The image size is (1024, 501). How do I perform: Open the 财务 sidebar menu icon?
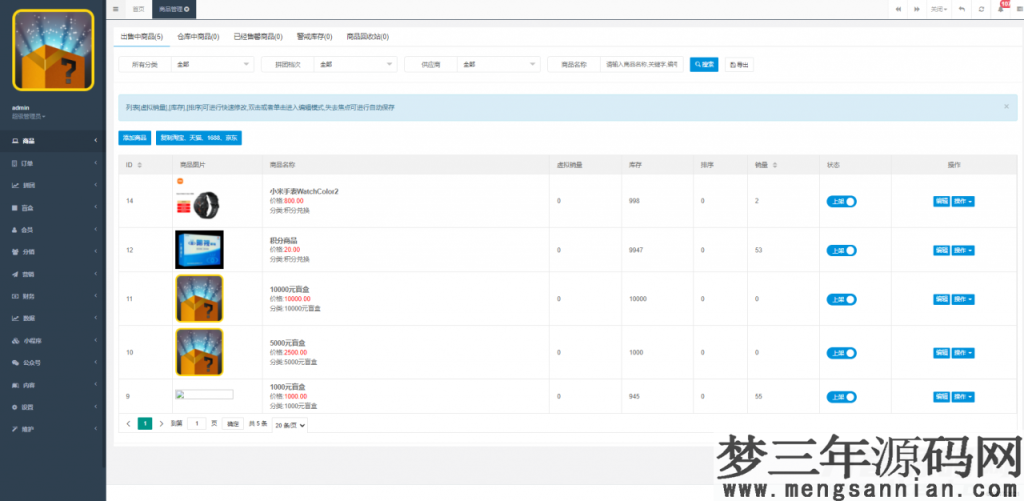pos(15,296)
